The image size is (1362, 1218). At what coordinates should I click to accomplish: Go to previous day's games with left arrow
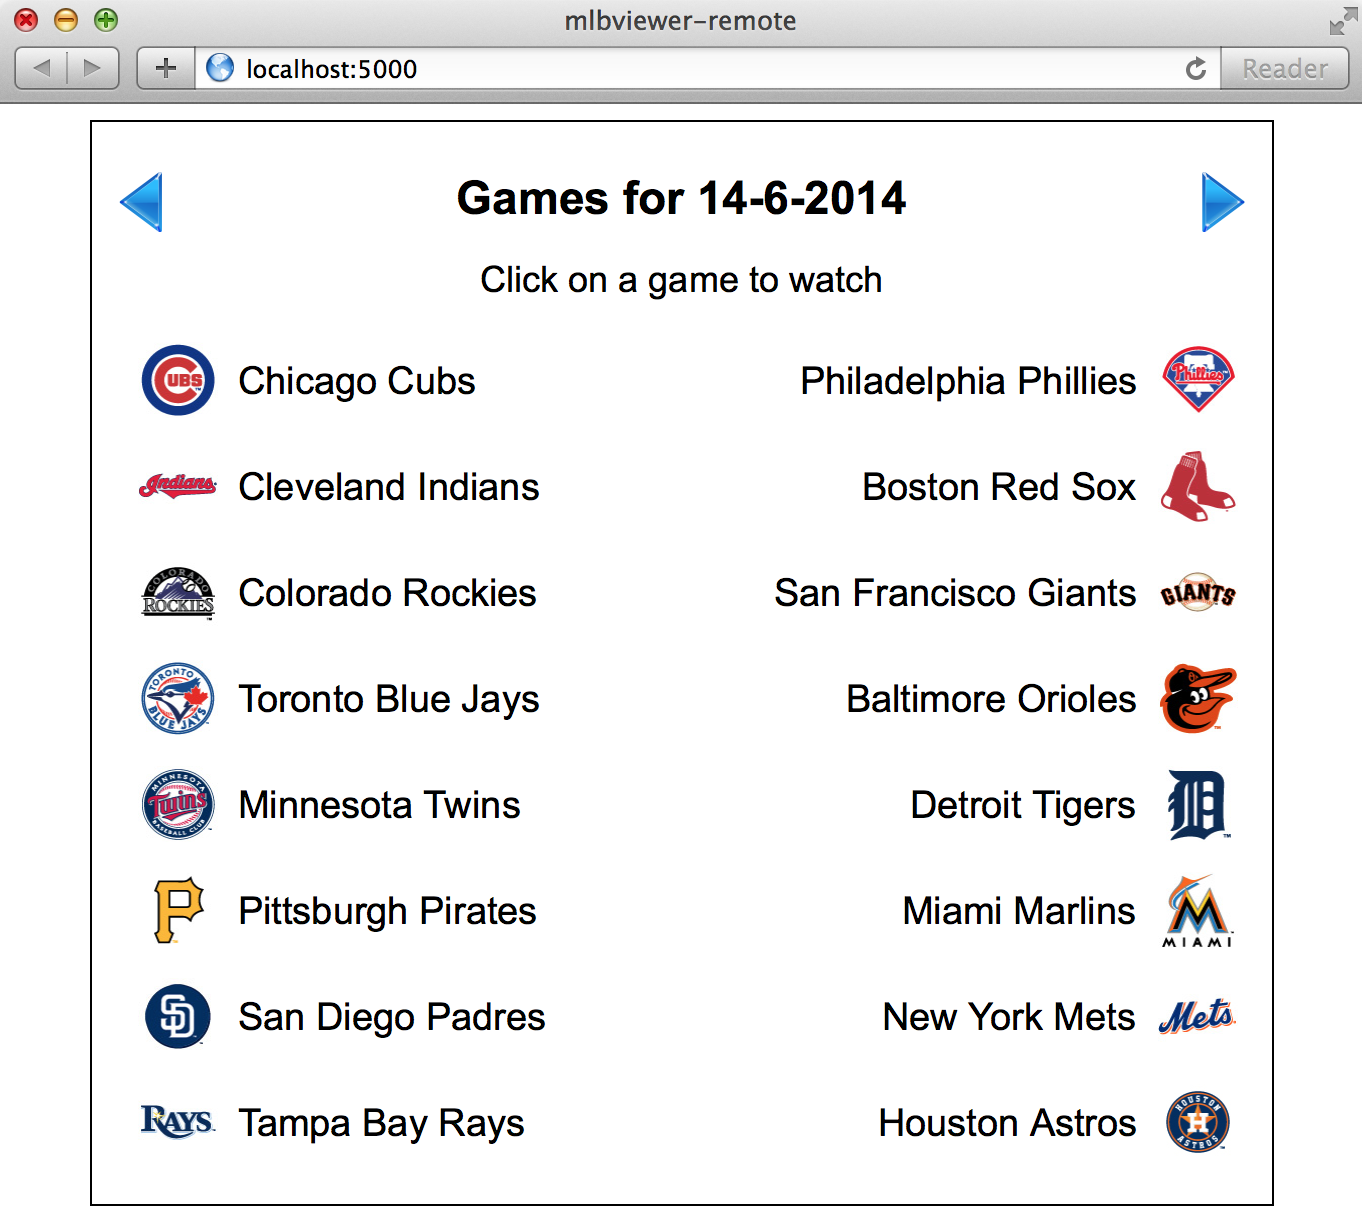pos(141,202)
